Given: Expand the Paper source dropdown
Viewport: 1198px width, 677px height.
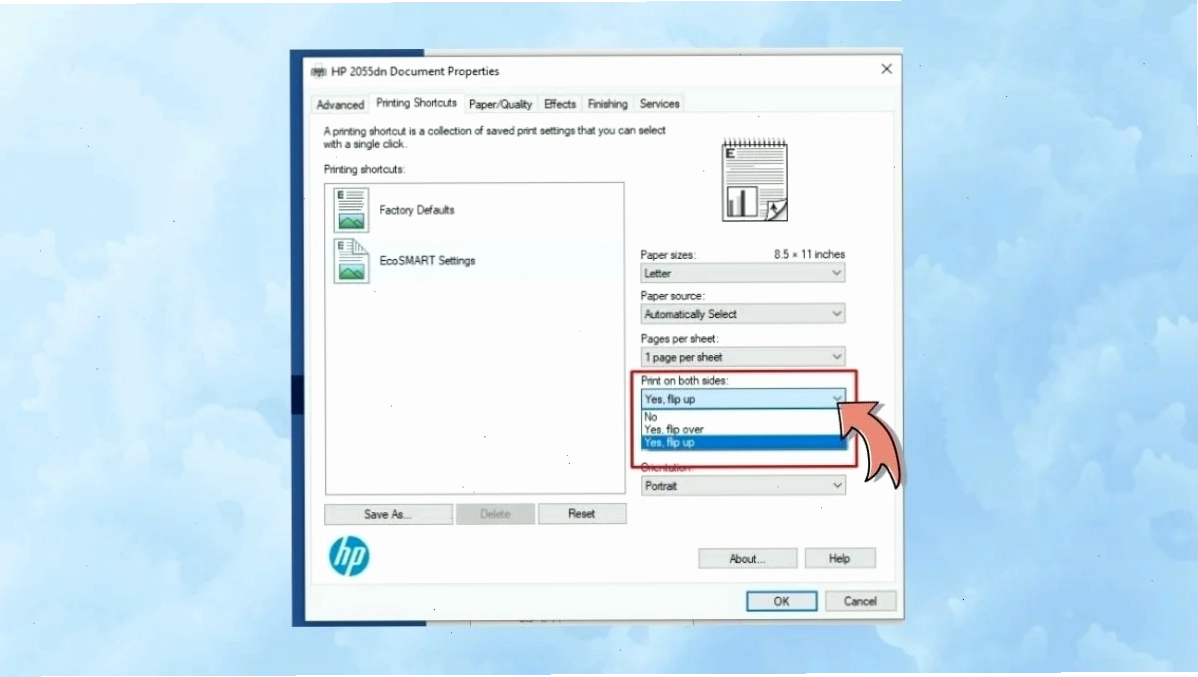Looking at the screenshot, I should 743,314.
